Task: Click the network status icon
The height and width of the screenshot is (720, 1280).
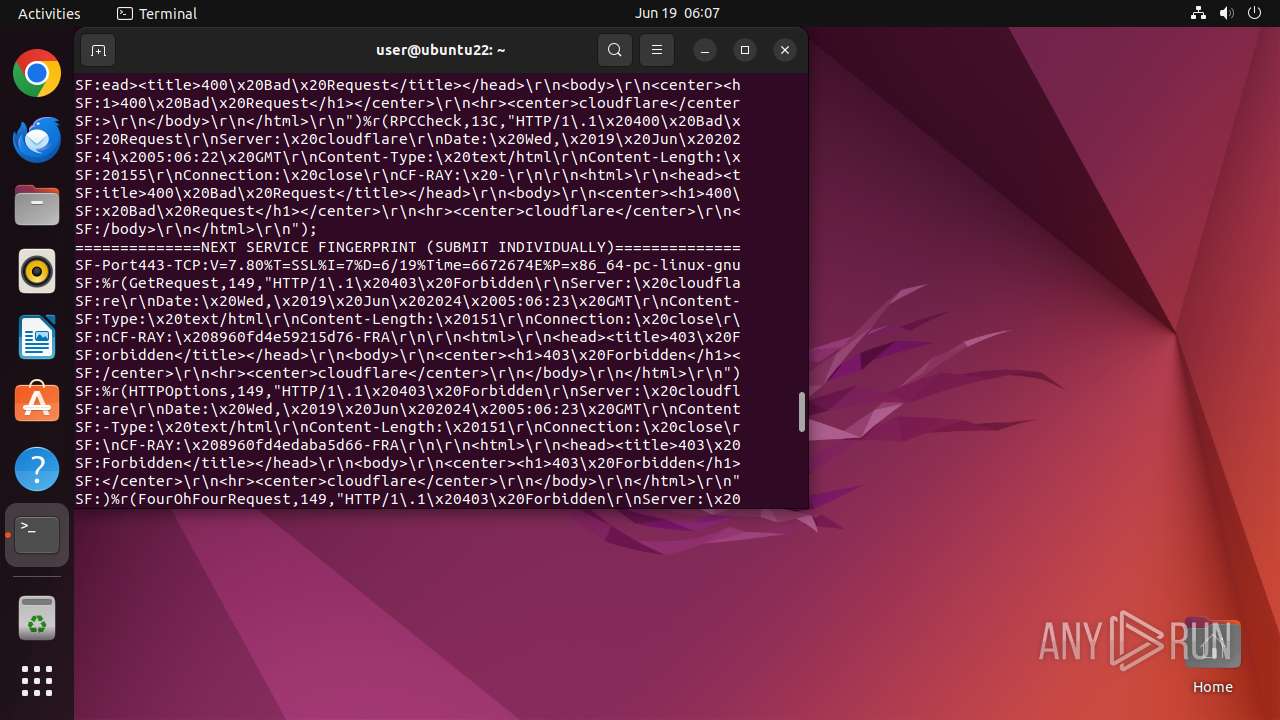Action: pyautogui.click(x=1199, y=13)
